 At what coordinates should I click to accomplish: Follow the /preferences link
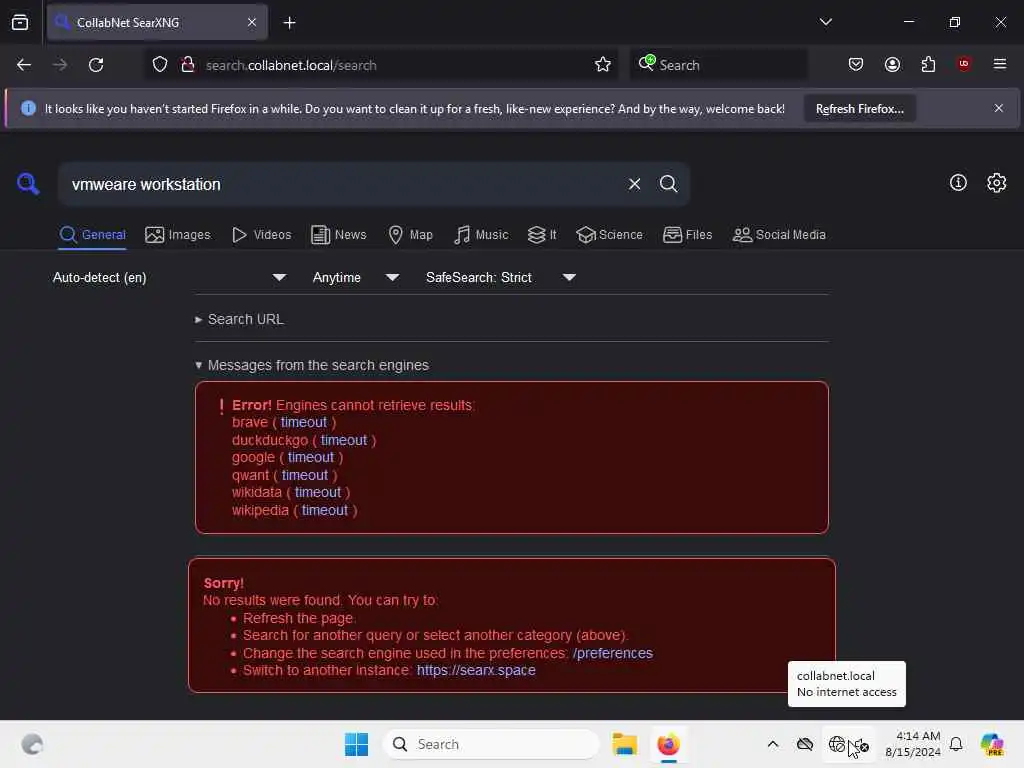tap(613, 653)
